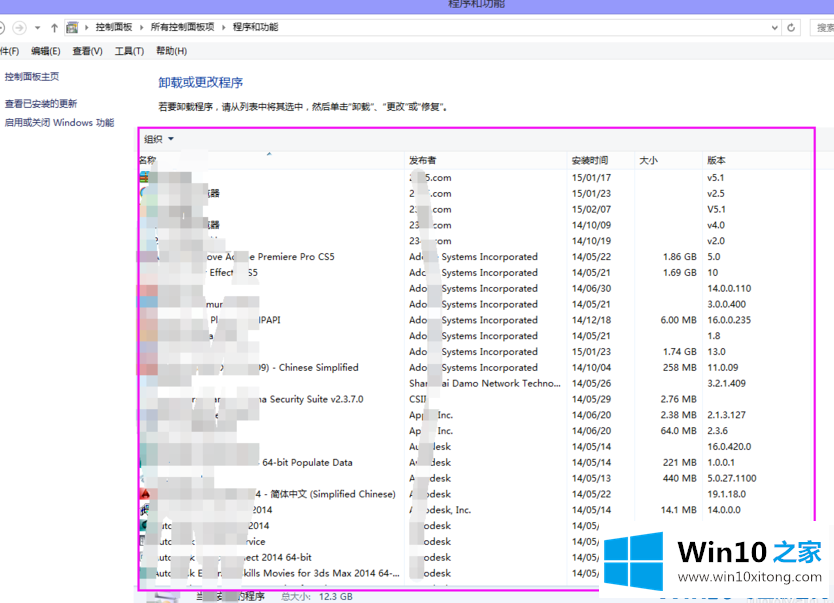Open 启用或关闭 Windows 功能 link
The height and width of the screenshot is (603, 834).
(x=60, y=122)
